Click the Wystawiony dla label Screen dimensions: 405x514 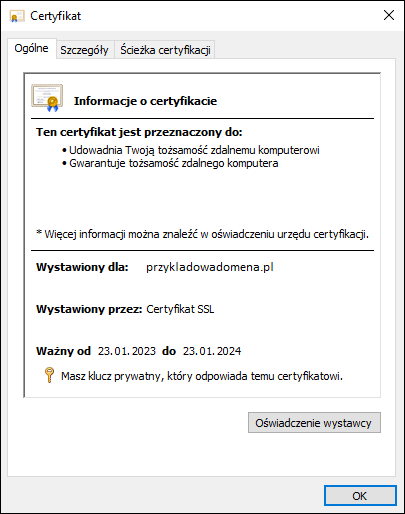pos(82,267)
